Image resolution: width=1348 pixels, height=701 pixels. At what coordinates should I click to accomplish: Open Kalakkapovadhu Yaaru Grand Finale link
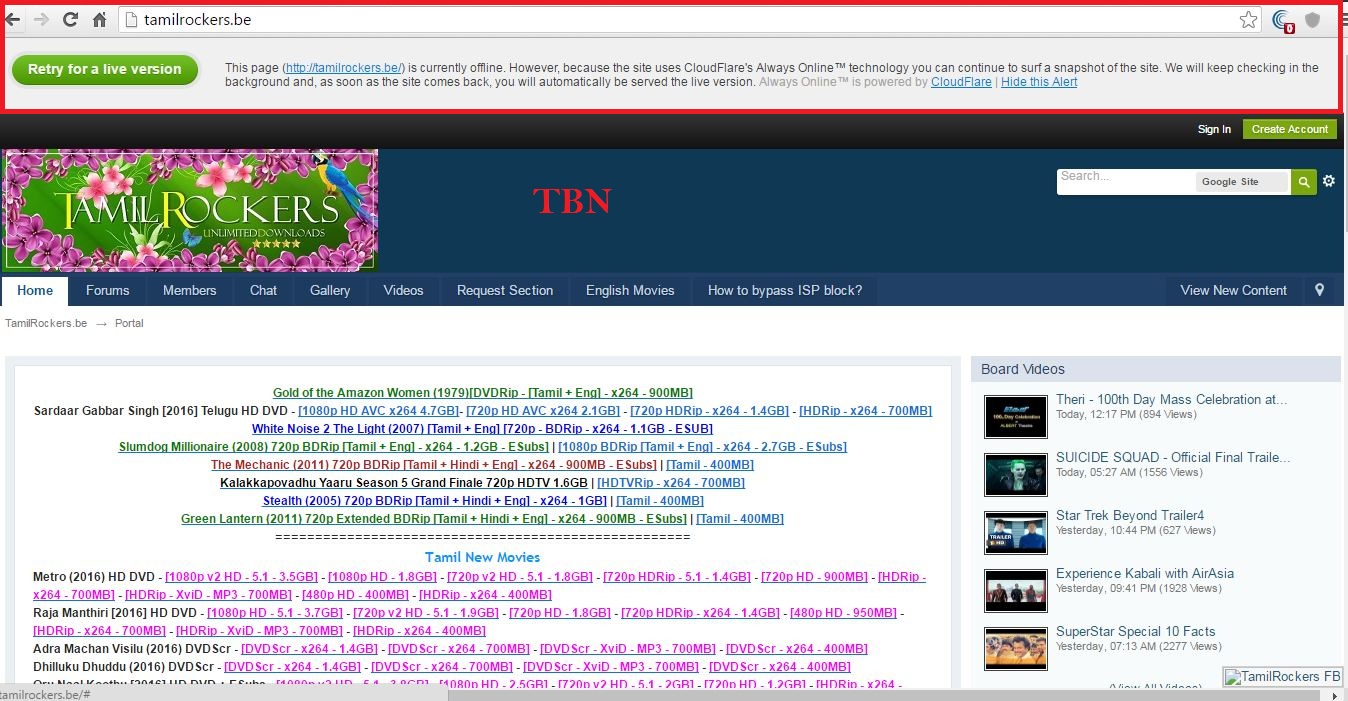404,483
